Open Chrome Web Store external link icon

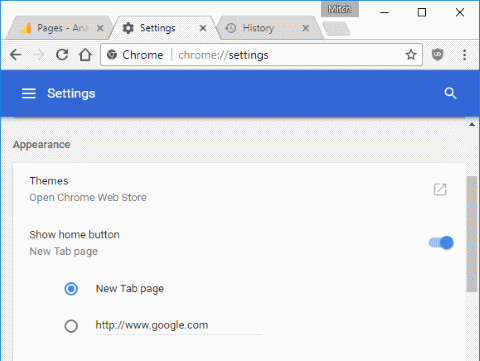440,189
